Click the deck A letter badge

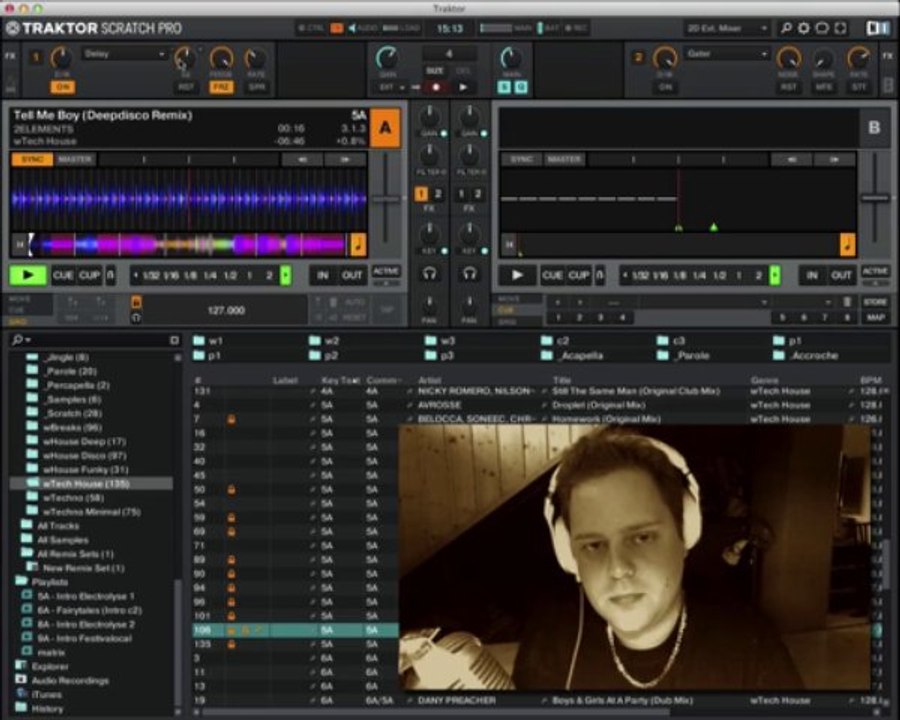(x=385, y=127)
